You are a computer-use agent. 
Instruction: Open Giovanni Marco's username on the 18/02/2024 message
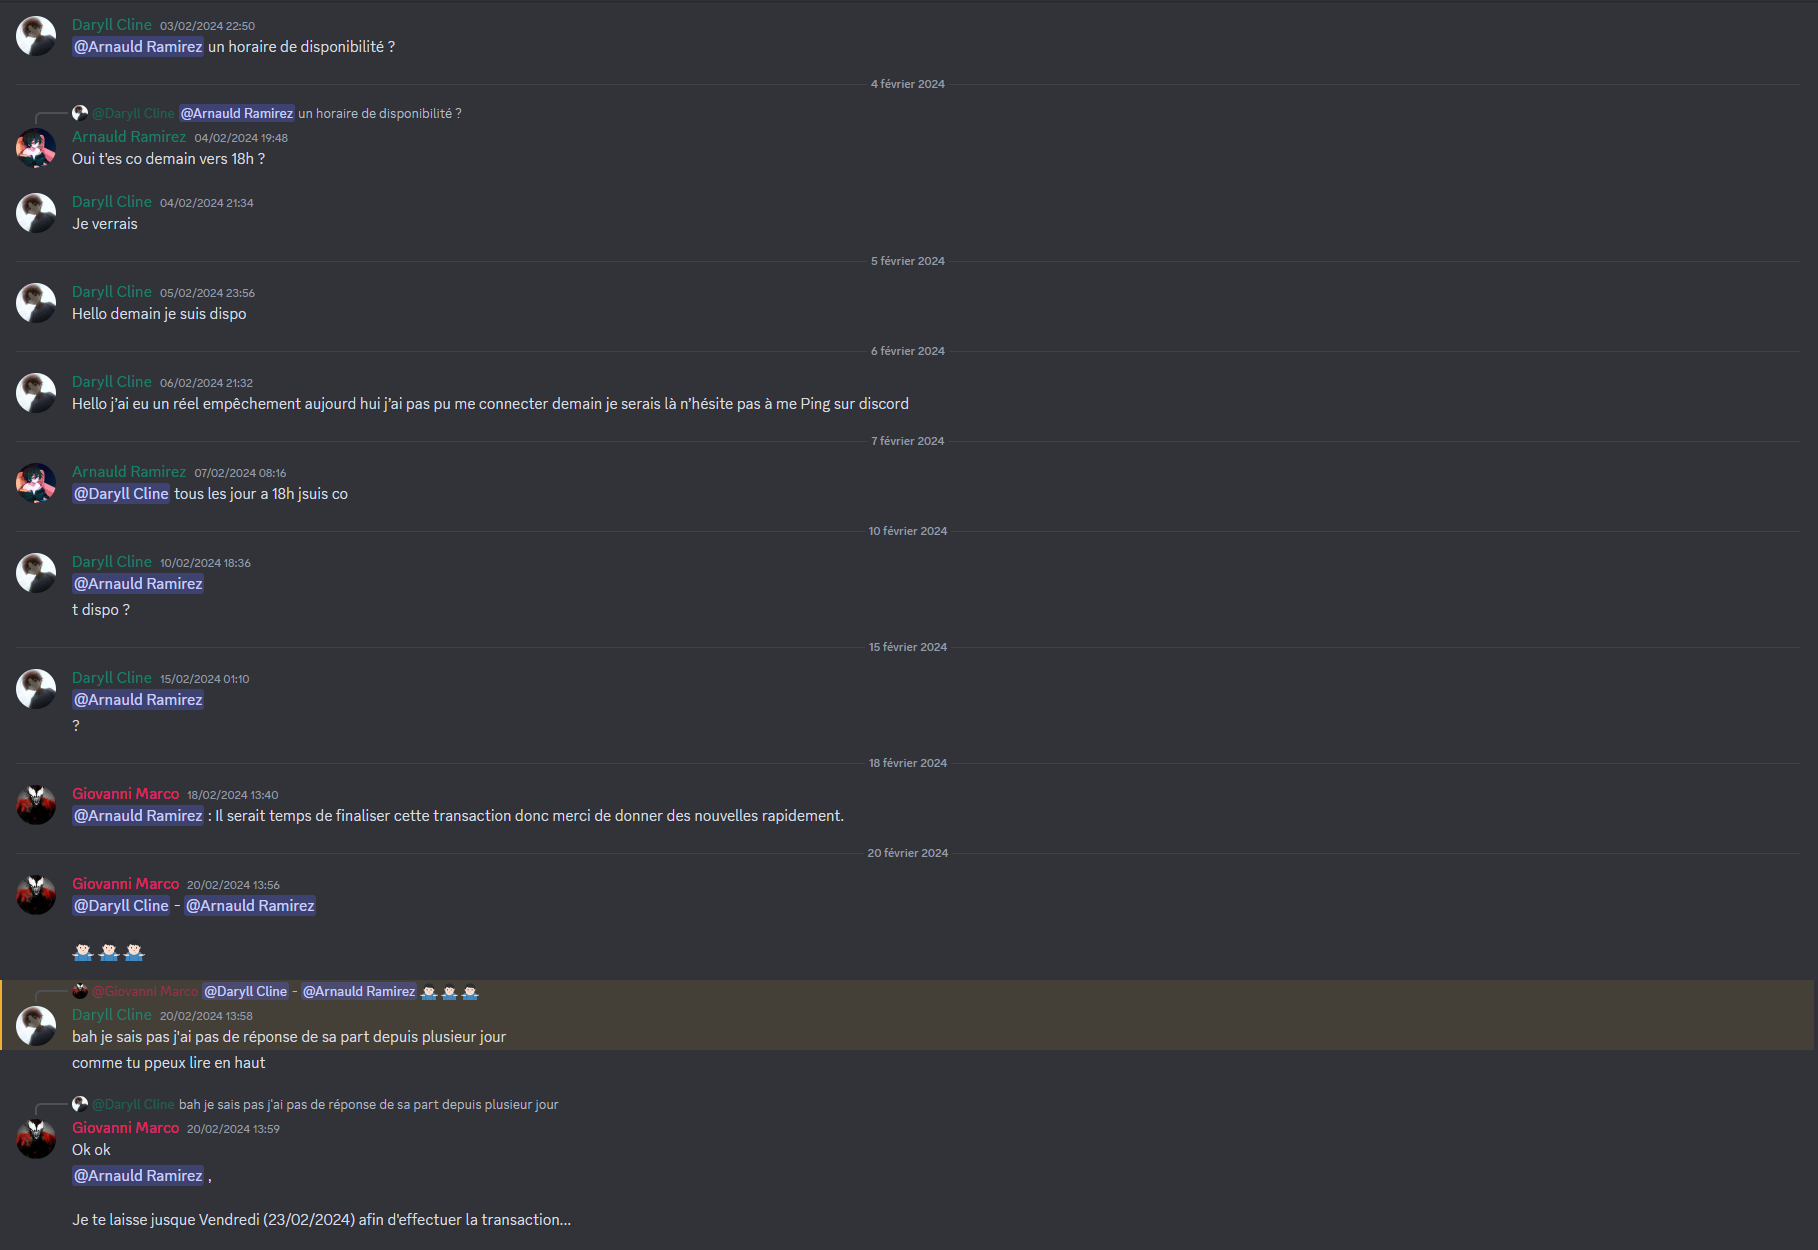pyautogui.click(x=125, y=794)
